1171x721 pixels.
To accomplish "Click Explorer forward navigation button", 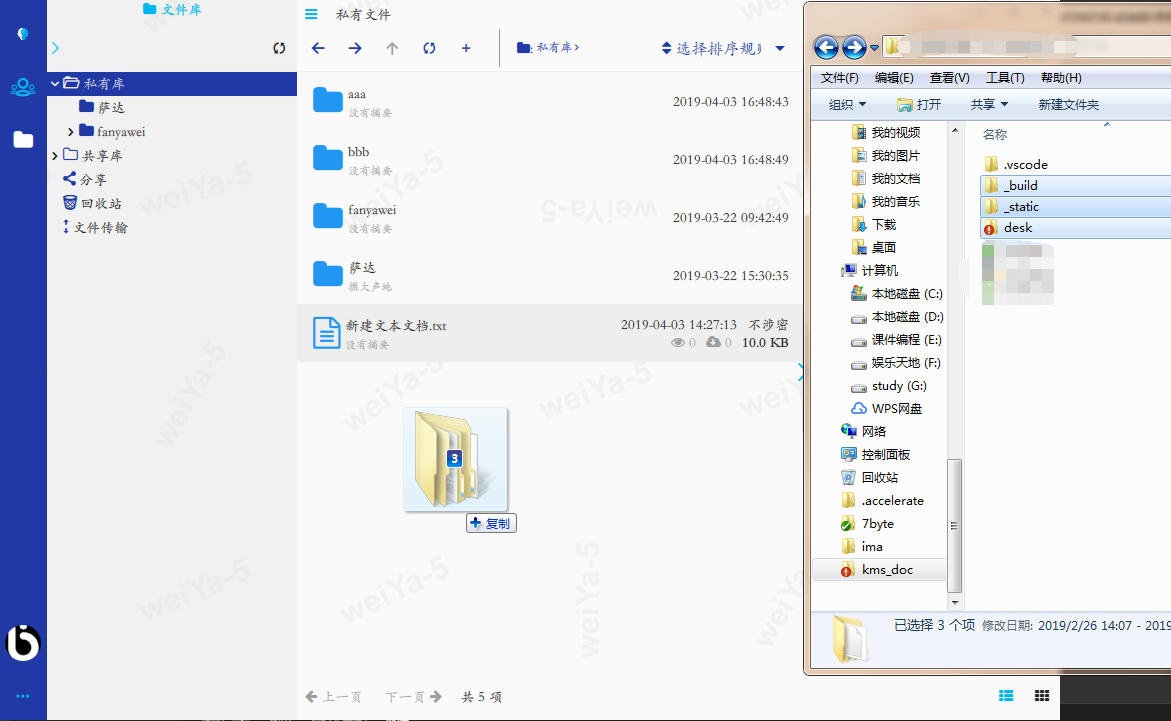I will click(x=854, y=48).
